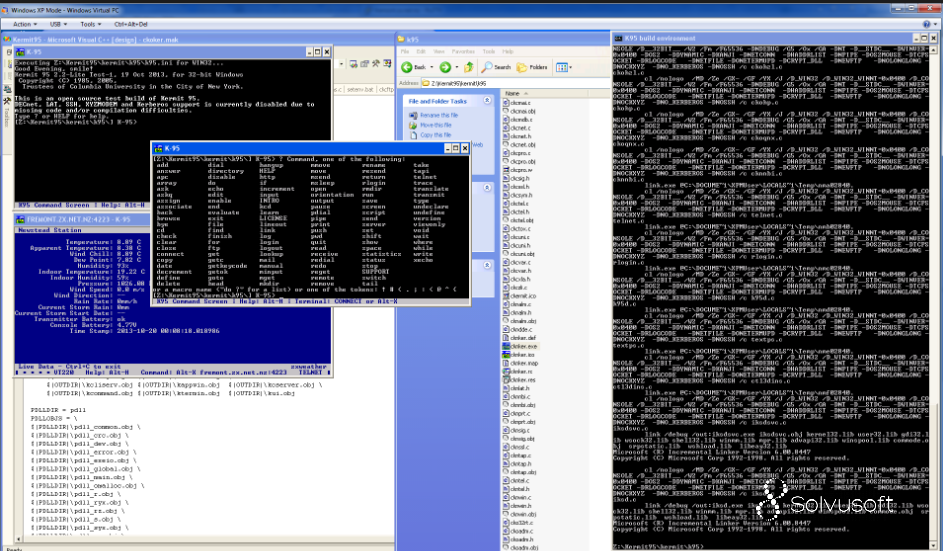This screenshot has width=943, height=551.
Task: Open the USB dropdown in Virtual PC
Action: (x=58, y=24)
